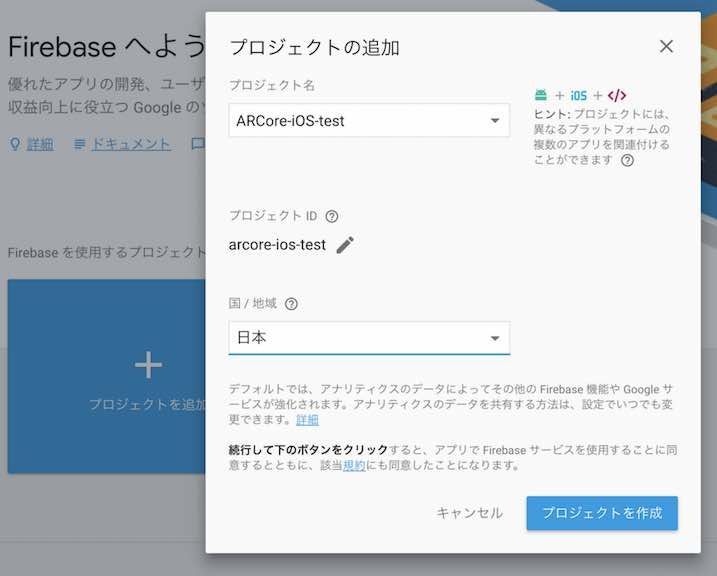Click the lightbulb icon beside 詳細
717x576 pixels.
[15, 144]
